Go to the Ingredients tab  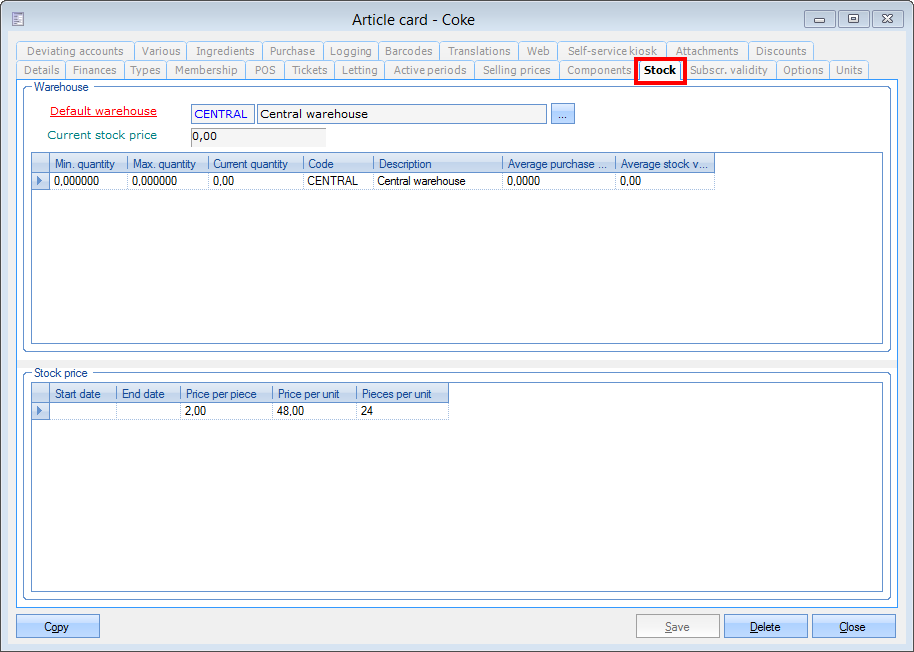pyautogui.click(x=225, y=51)
